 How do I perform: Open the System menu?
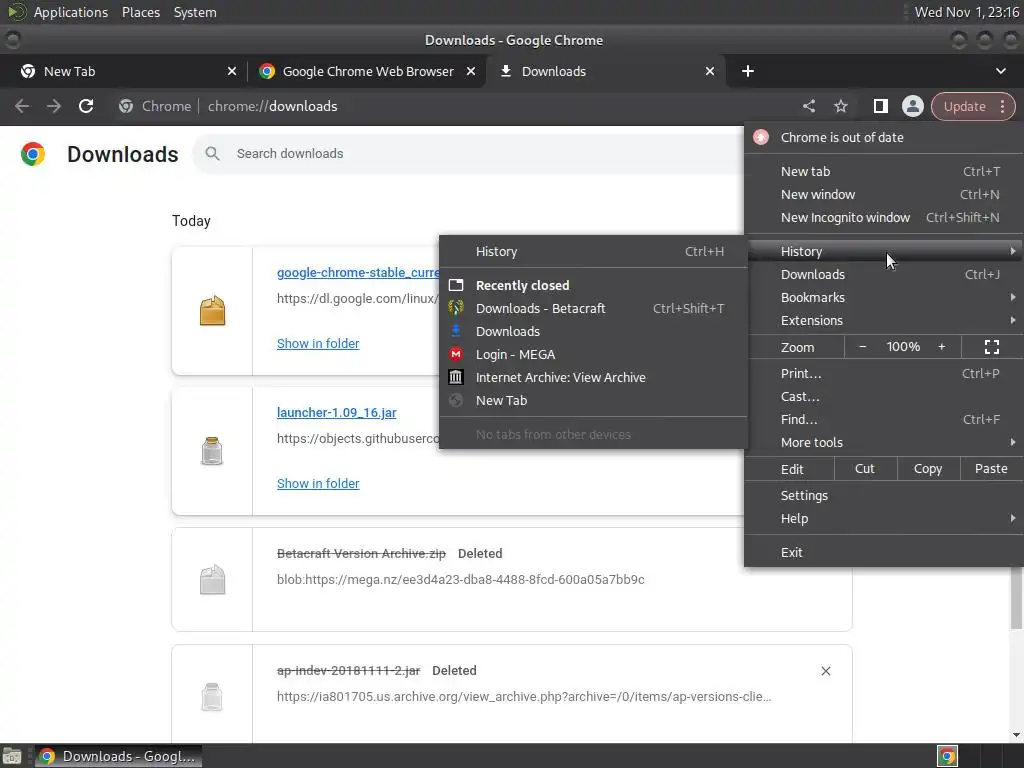[195, 12]
